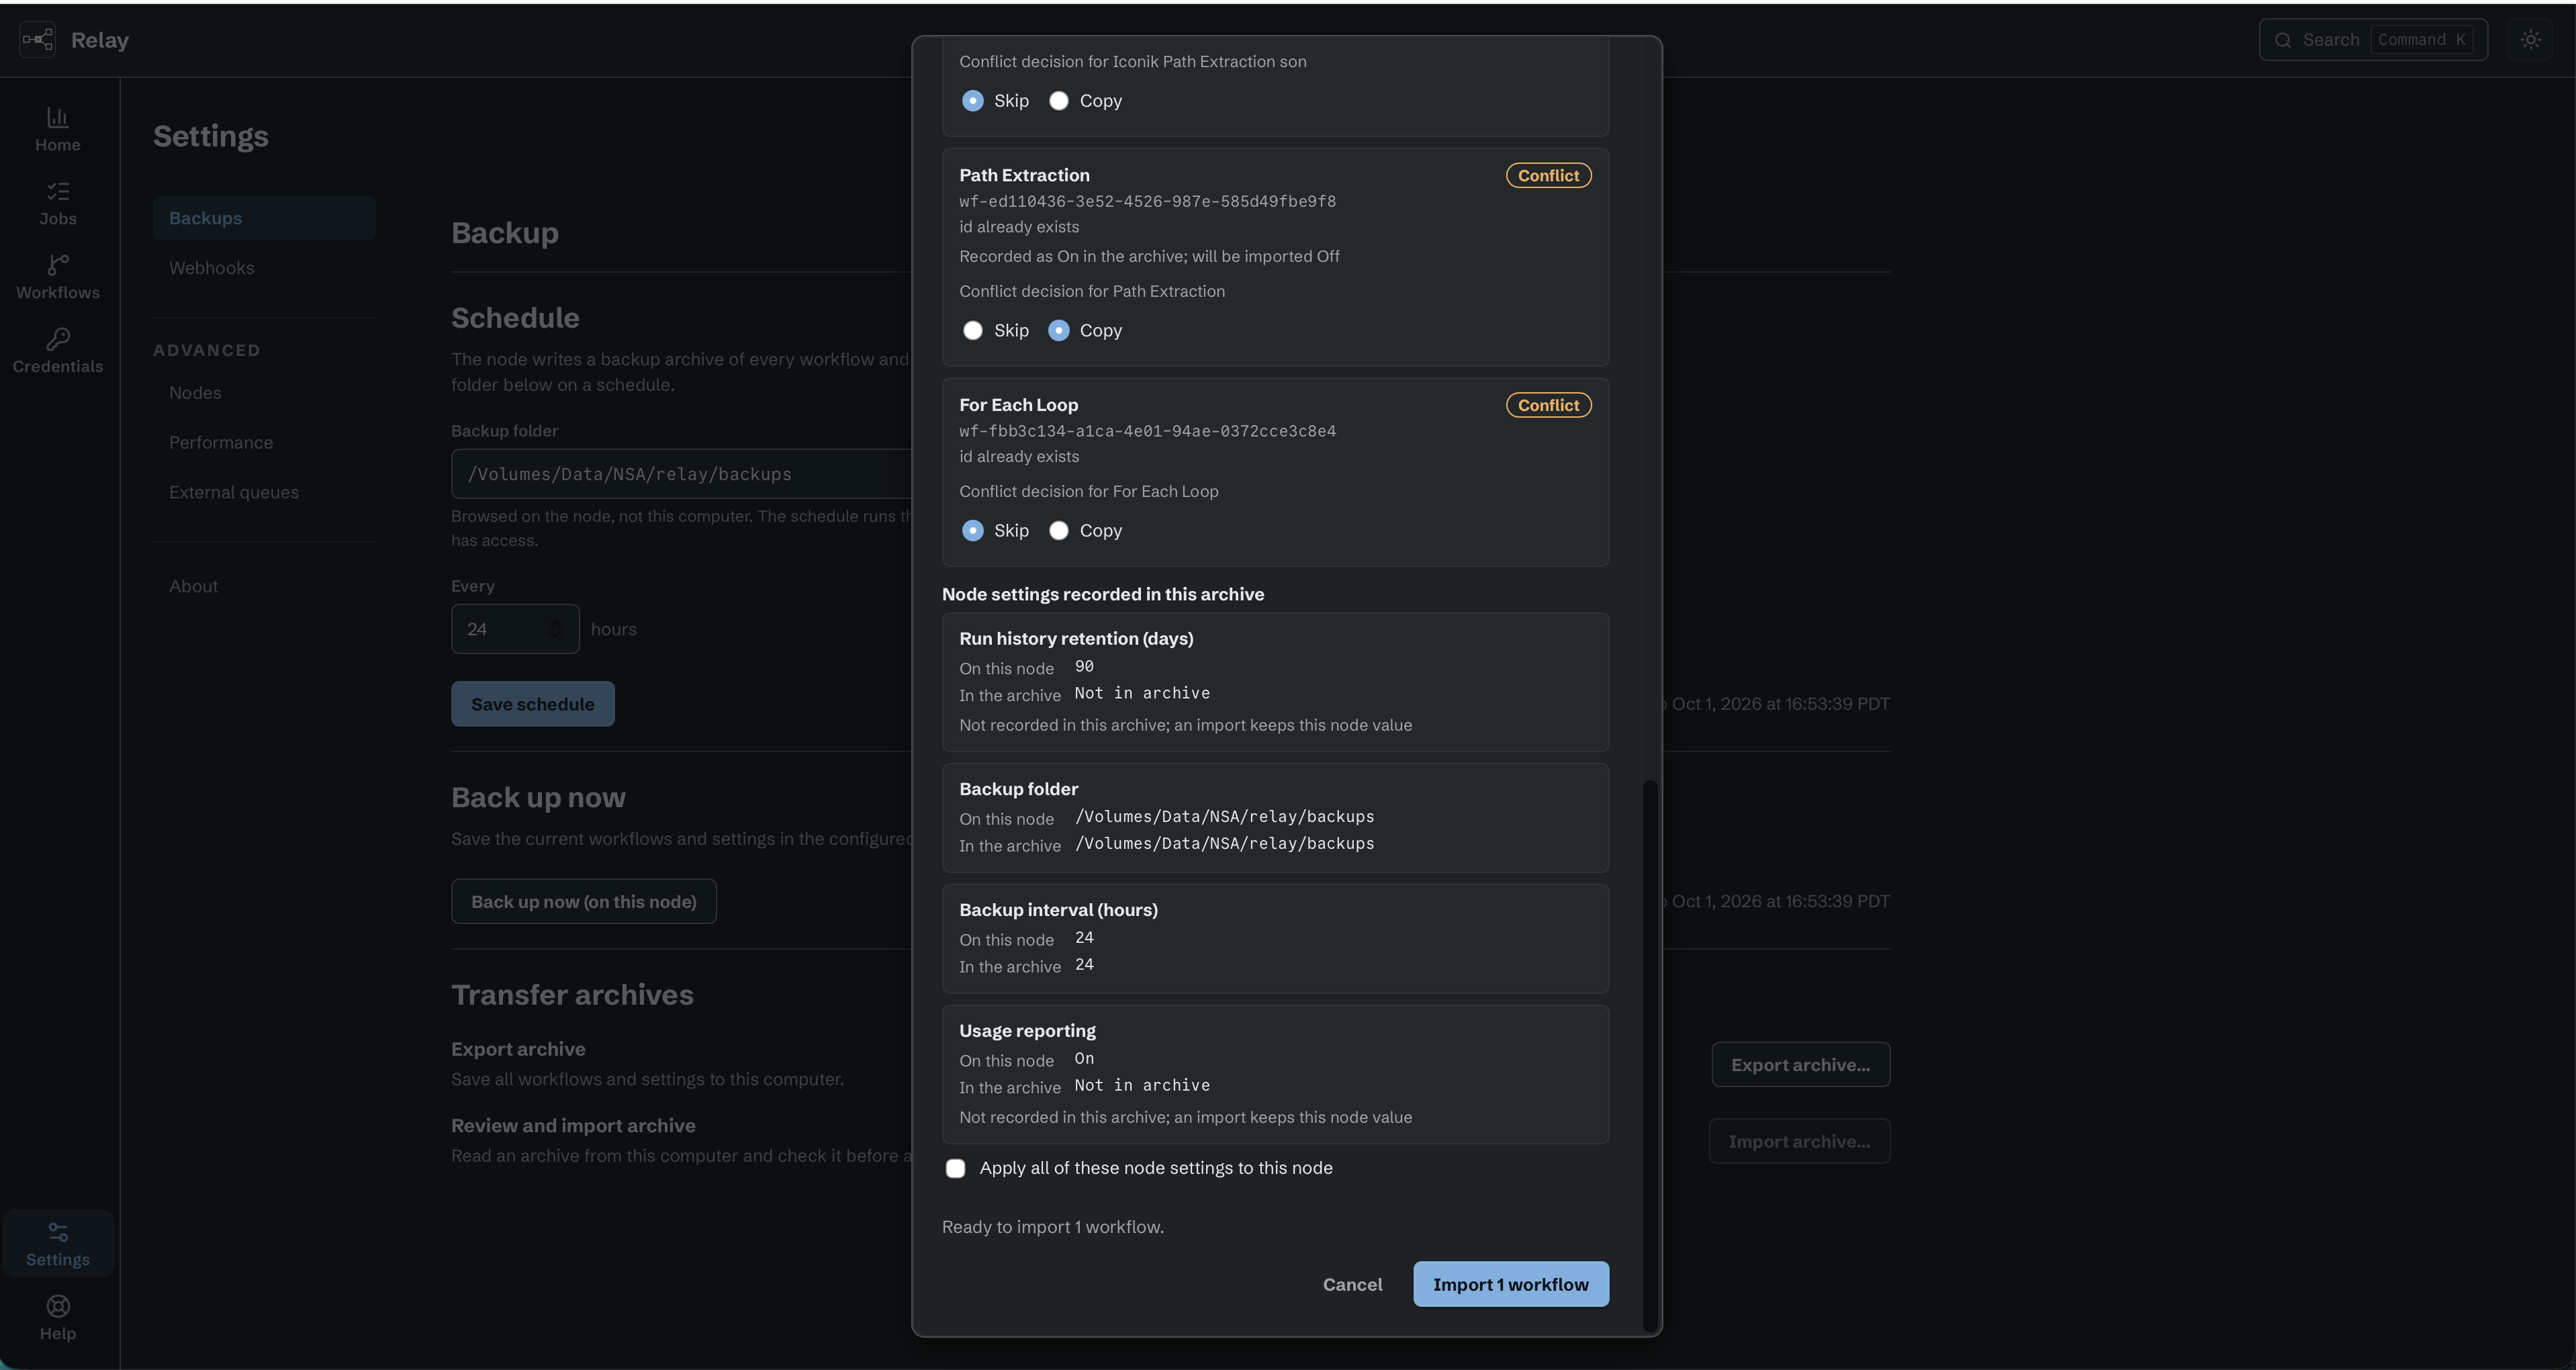
Task: Select Copy for Path Extraction conflict
Action: point(1058,330)
